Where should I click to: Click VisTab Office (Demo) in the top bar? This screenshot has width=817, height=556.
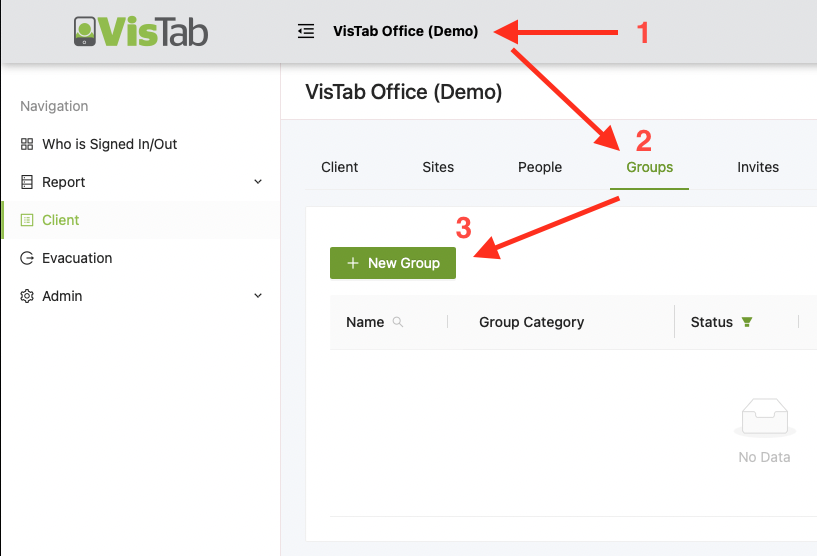(405, 31)
